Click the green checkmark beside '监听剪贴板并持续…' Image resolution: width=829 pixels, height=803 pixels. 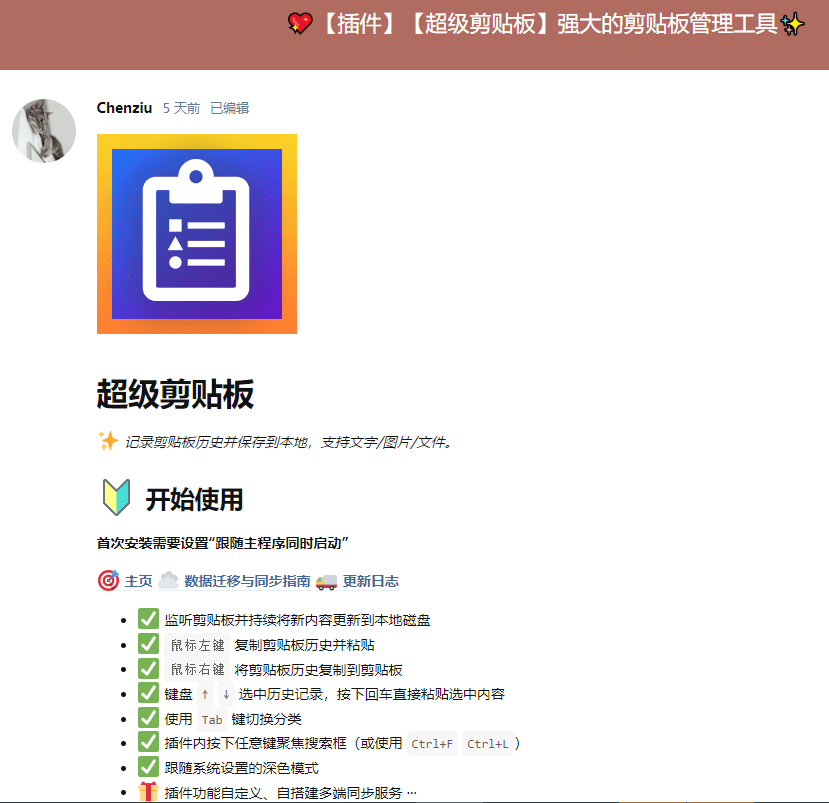pyautogui.click(x=148, y=619)
